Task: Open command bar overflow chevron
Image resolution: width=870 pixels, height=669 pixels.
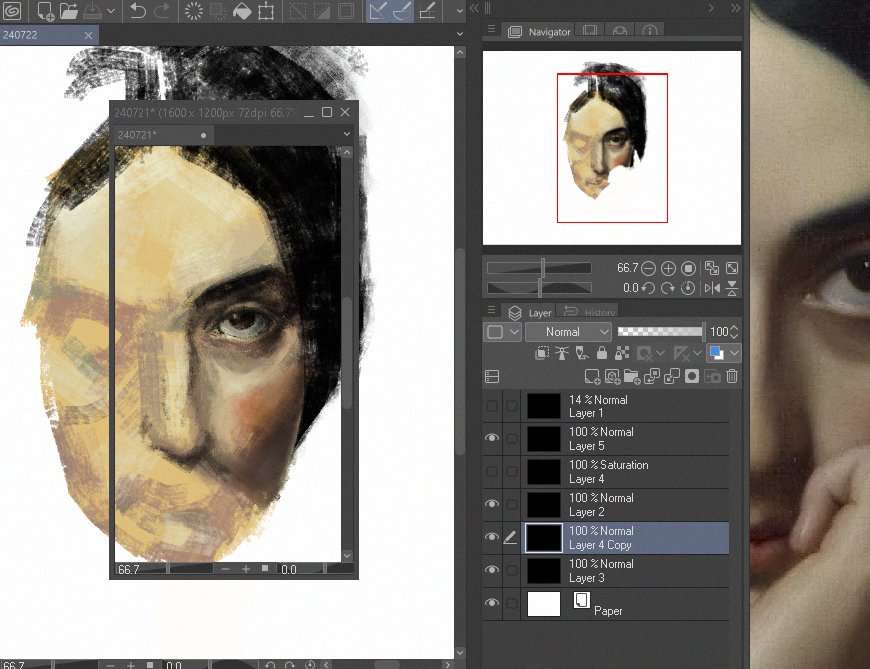Action: 459,11
